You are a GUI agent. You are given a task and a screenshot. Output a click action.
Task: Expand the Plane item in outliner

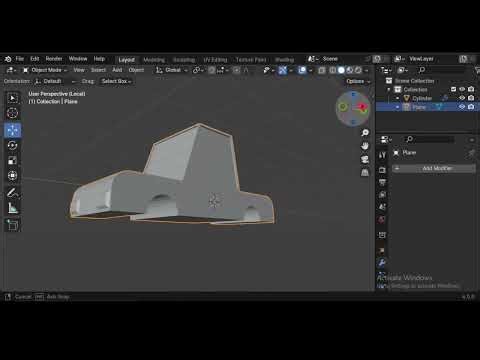397,107
